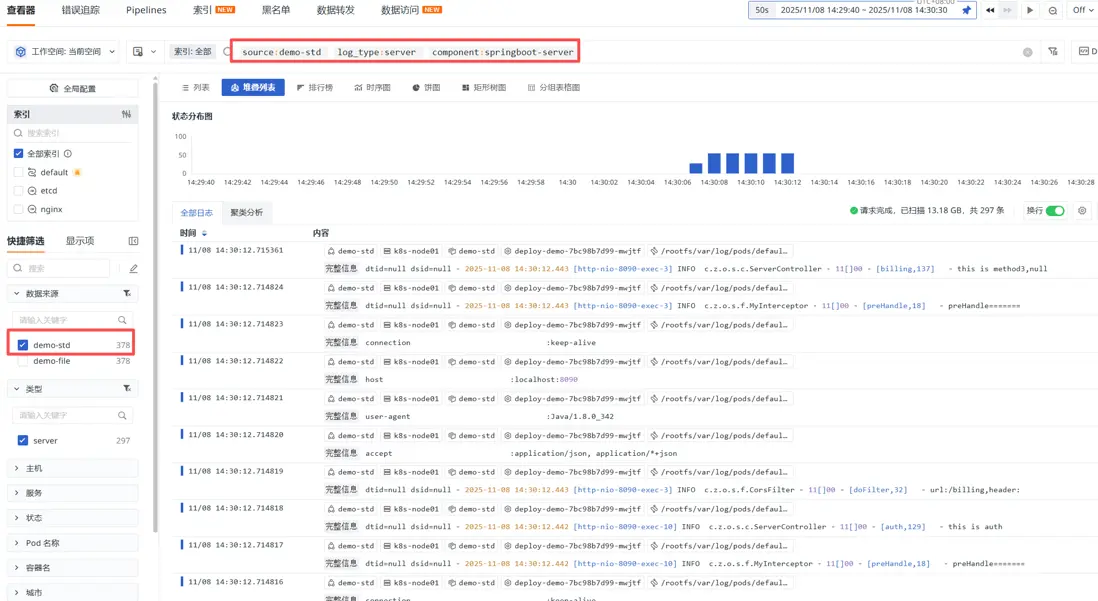
Task: Clear the search query with the X icon
Action: (1027, 52)
